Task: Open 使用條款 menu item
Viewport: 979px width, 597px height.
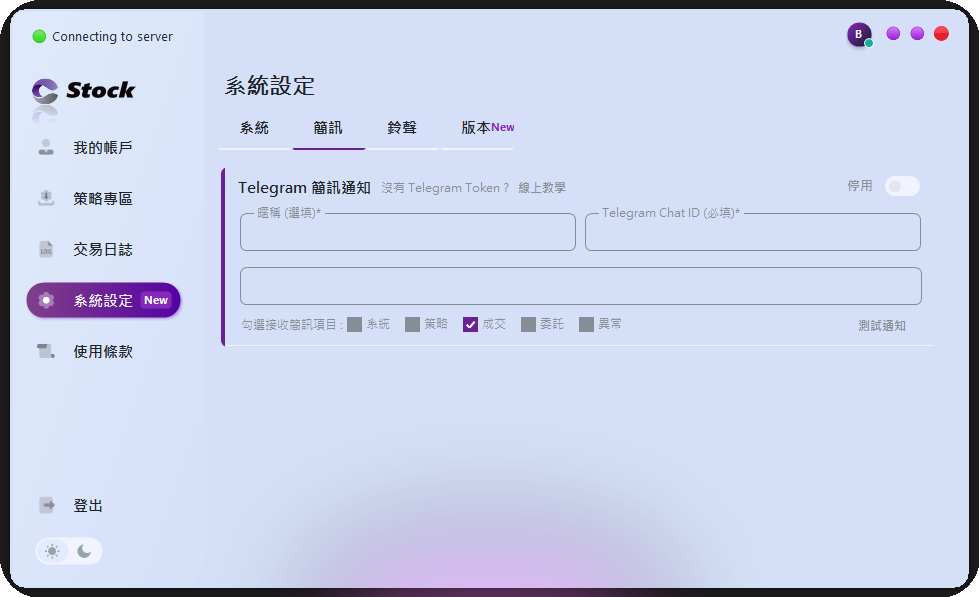Action: (103, 351)
